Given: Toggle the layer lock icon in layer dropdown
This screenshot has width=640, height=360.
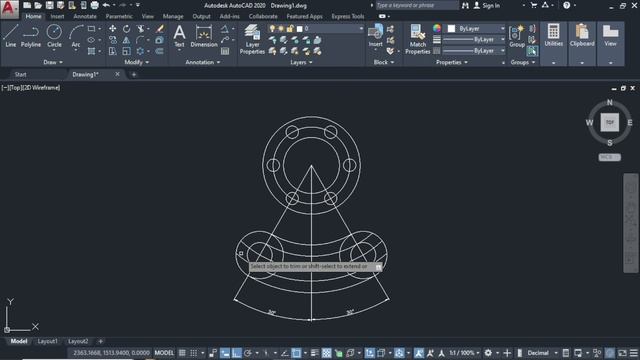Looking at the screenshot, I should coord(289,29).
